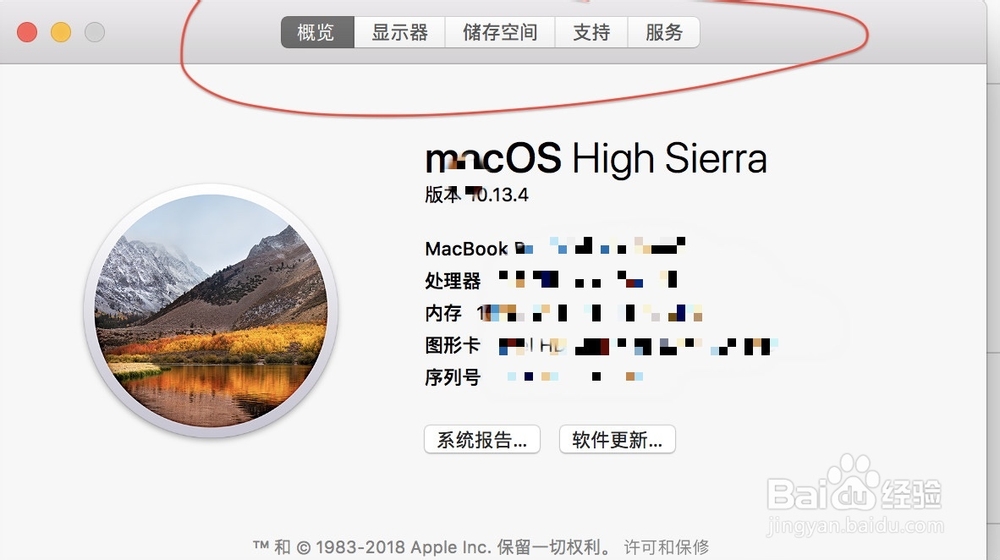The width and height of the screenshot is (1000, 560).
Task: Open 系统报告... system report
Action: pos(482,439)
